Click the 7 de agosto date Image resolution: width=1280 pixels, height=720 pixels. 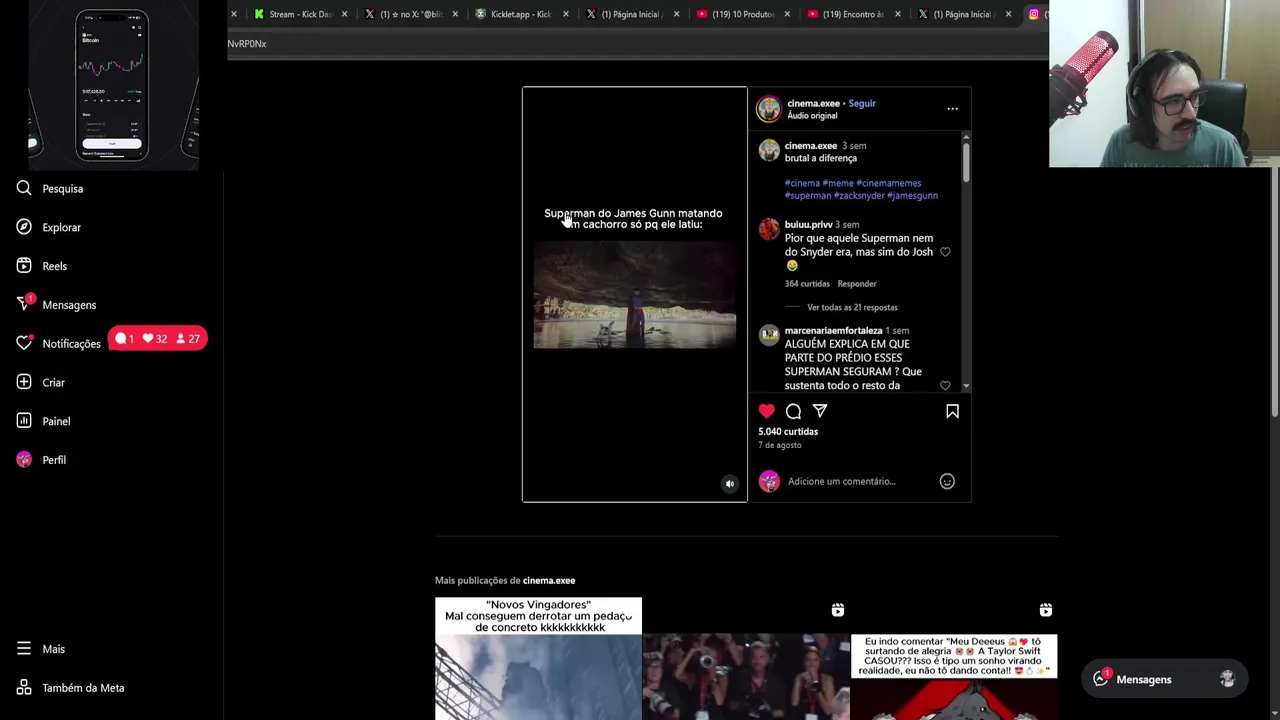click(x=779, y=445)
